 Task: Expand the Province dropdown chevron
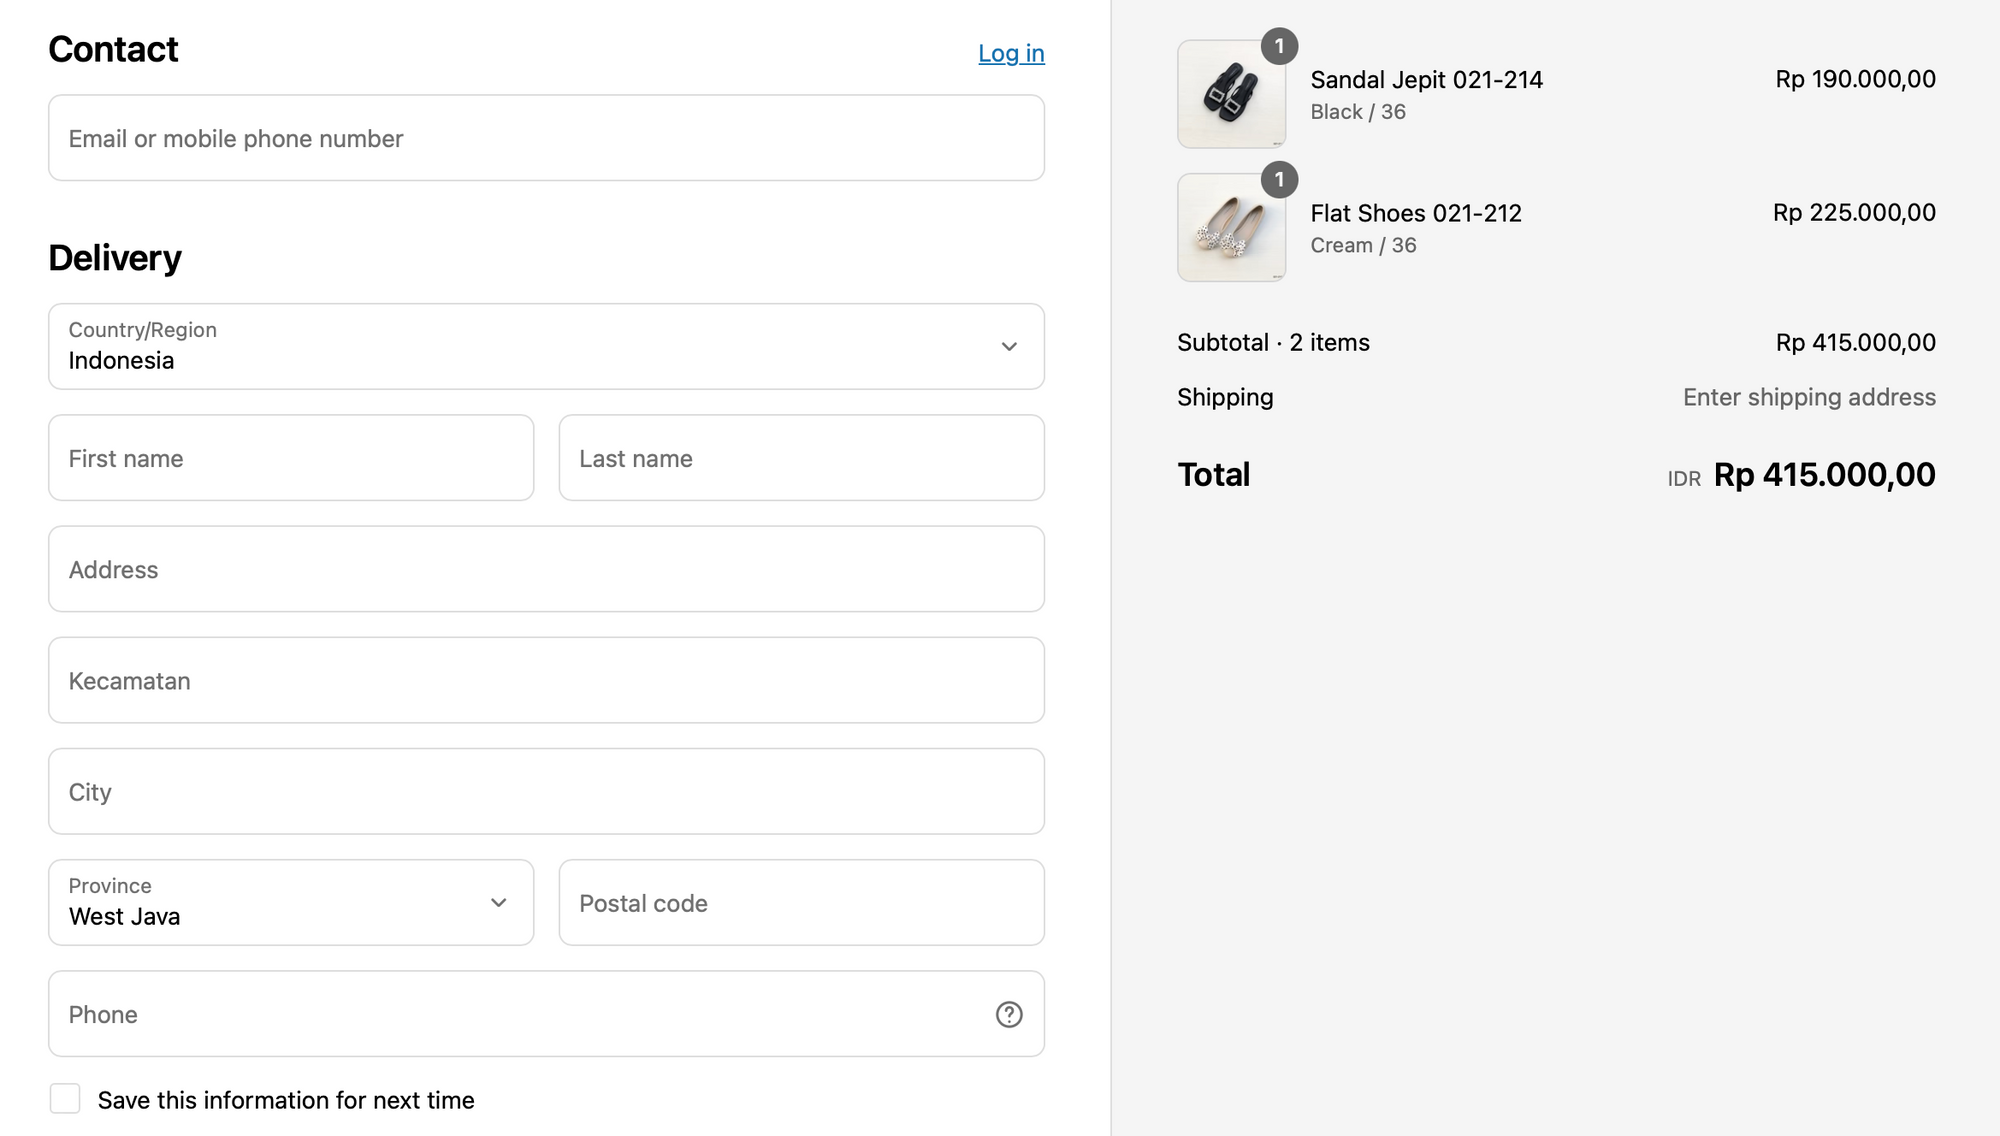(x=498, y=902)
